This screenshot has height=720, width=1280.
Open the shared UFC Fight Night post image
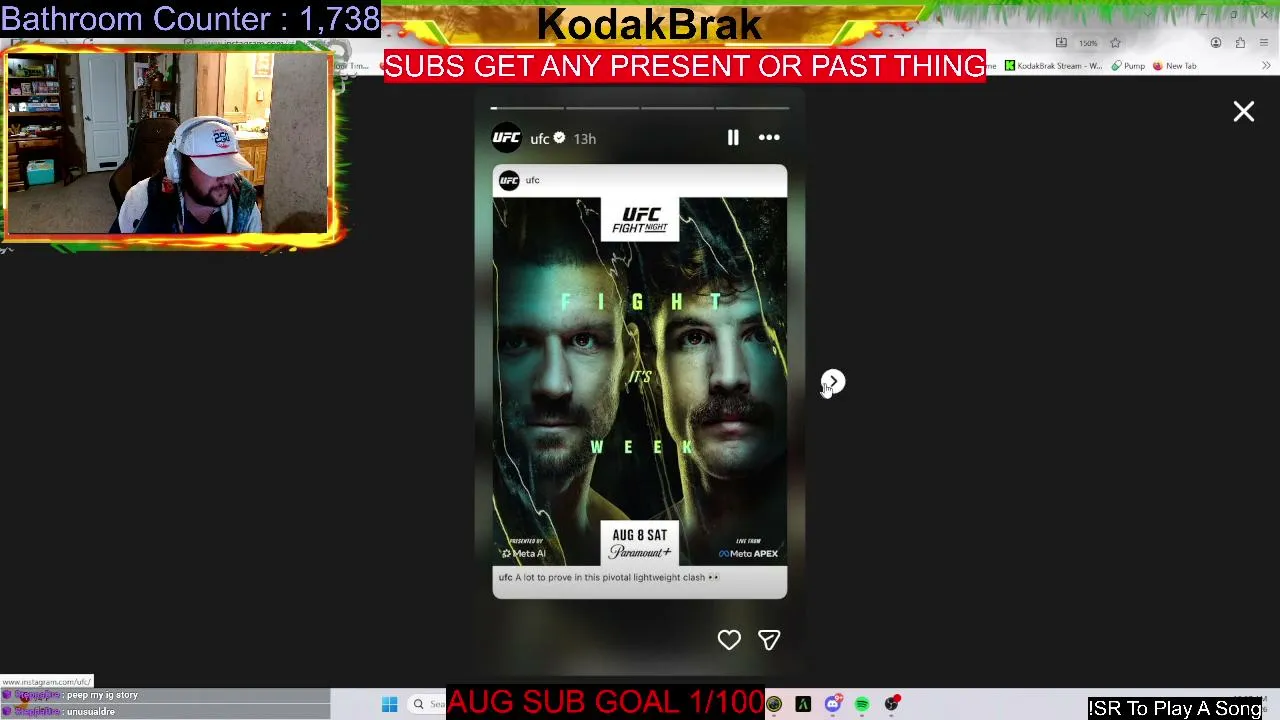point(640,382)
